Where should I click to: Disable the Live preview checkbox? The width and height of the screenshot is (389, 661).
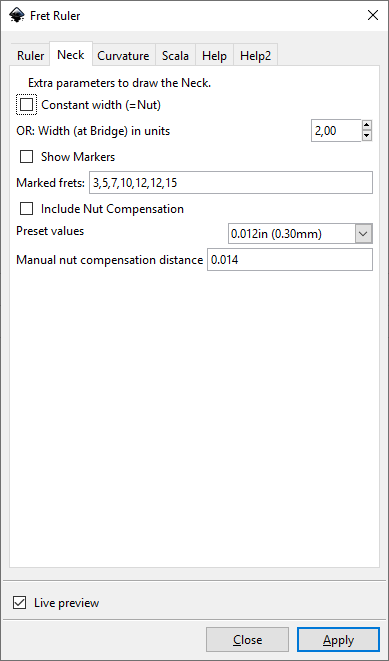tap(19, 603)
